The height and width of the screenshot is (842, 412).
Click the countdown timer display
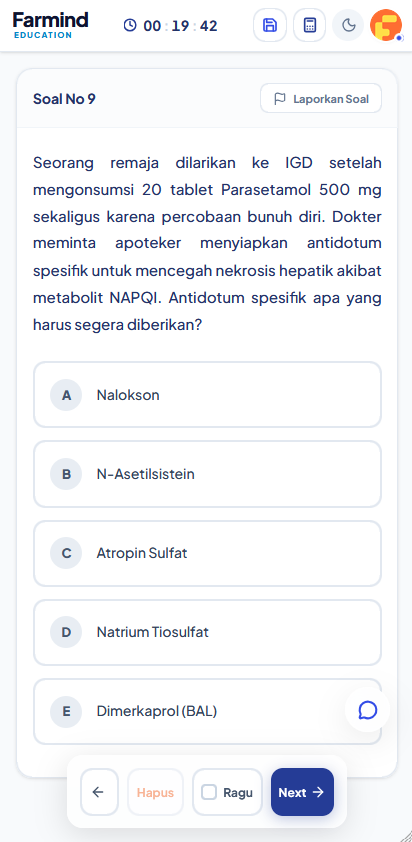180,25
